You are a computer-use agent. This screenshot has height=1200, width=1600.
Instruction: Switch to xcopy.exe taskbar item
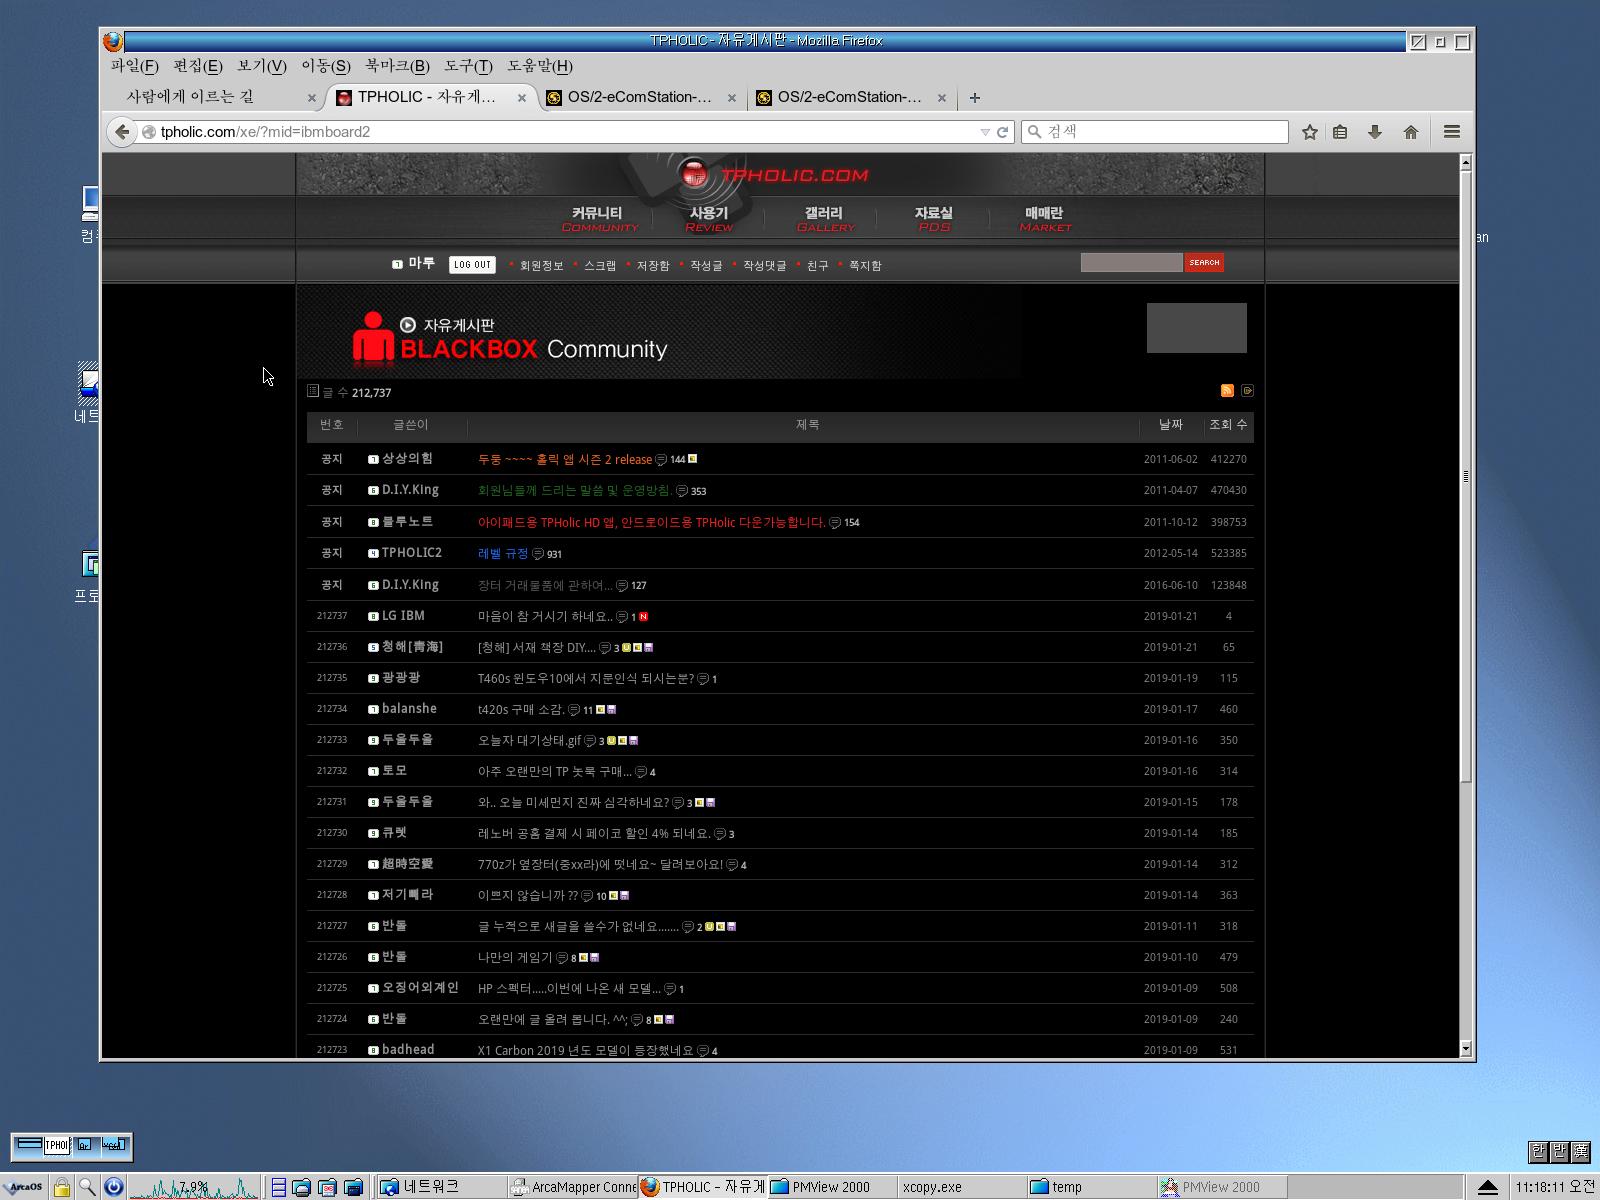point(962,1187)
